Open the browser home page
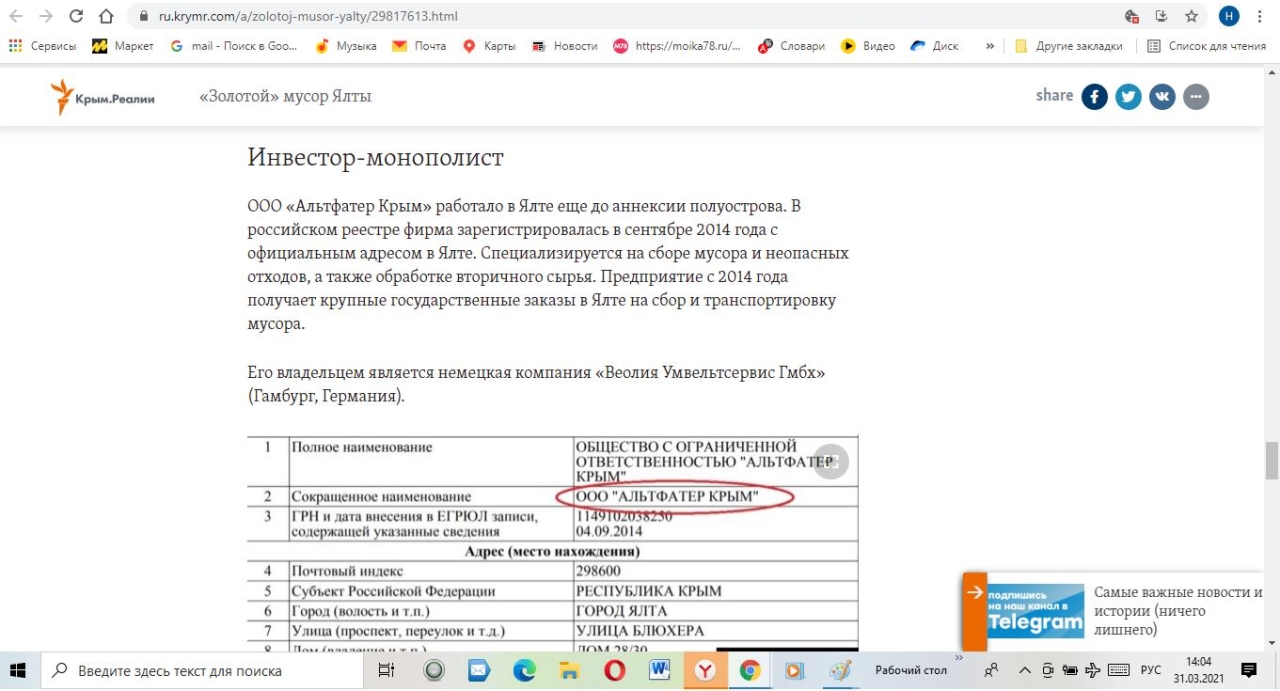 point(106,16)
